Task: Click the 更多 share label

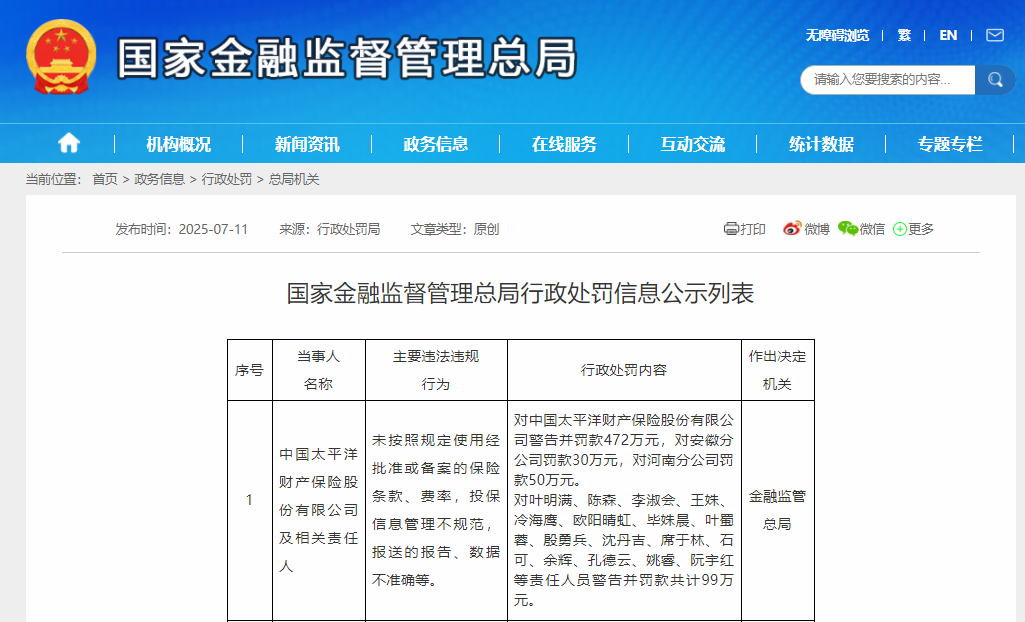Action: (x=921, y=229)
